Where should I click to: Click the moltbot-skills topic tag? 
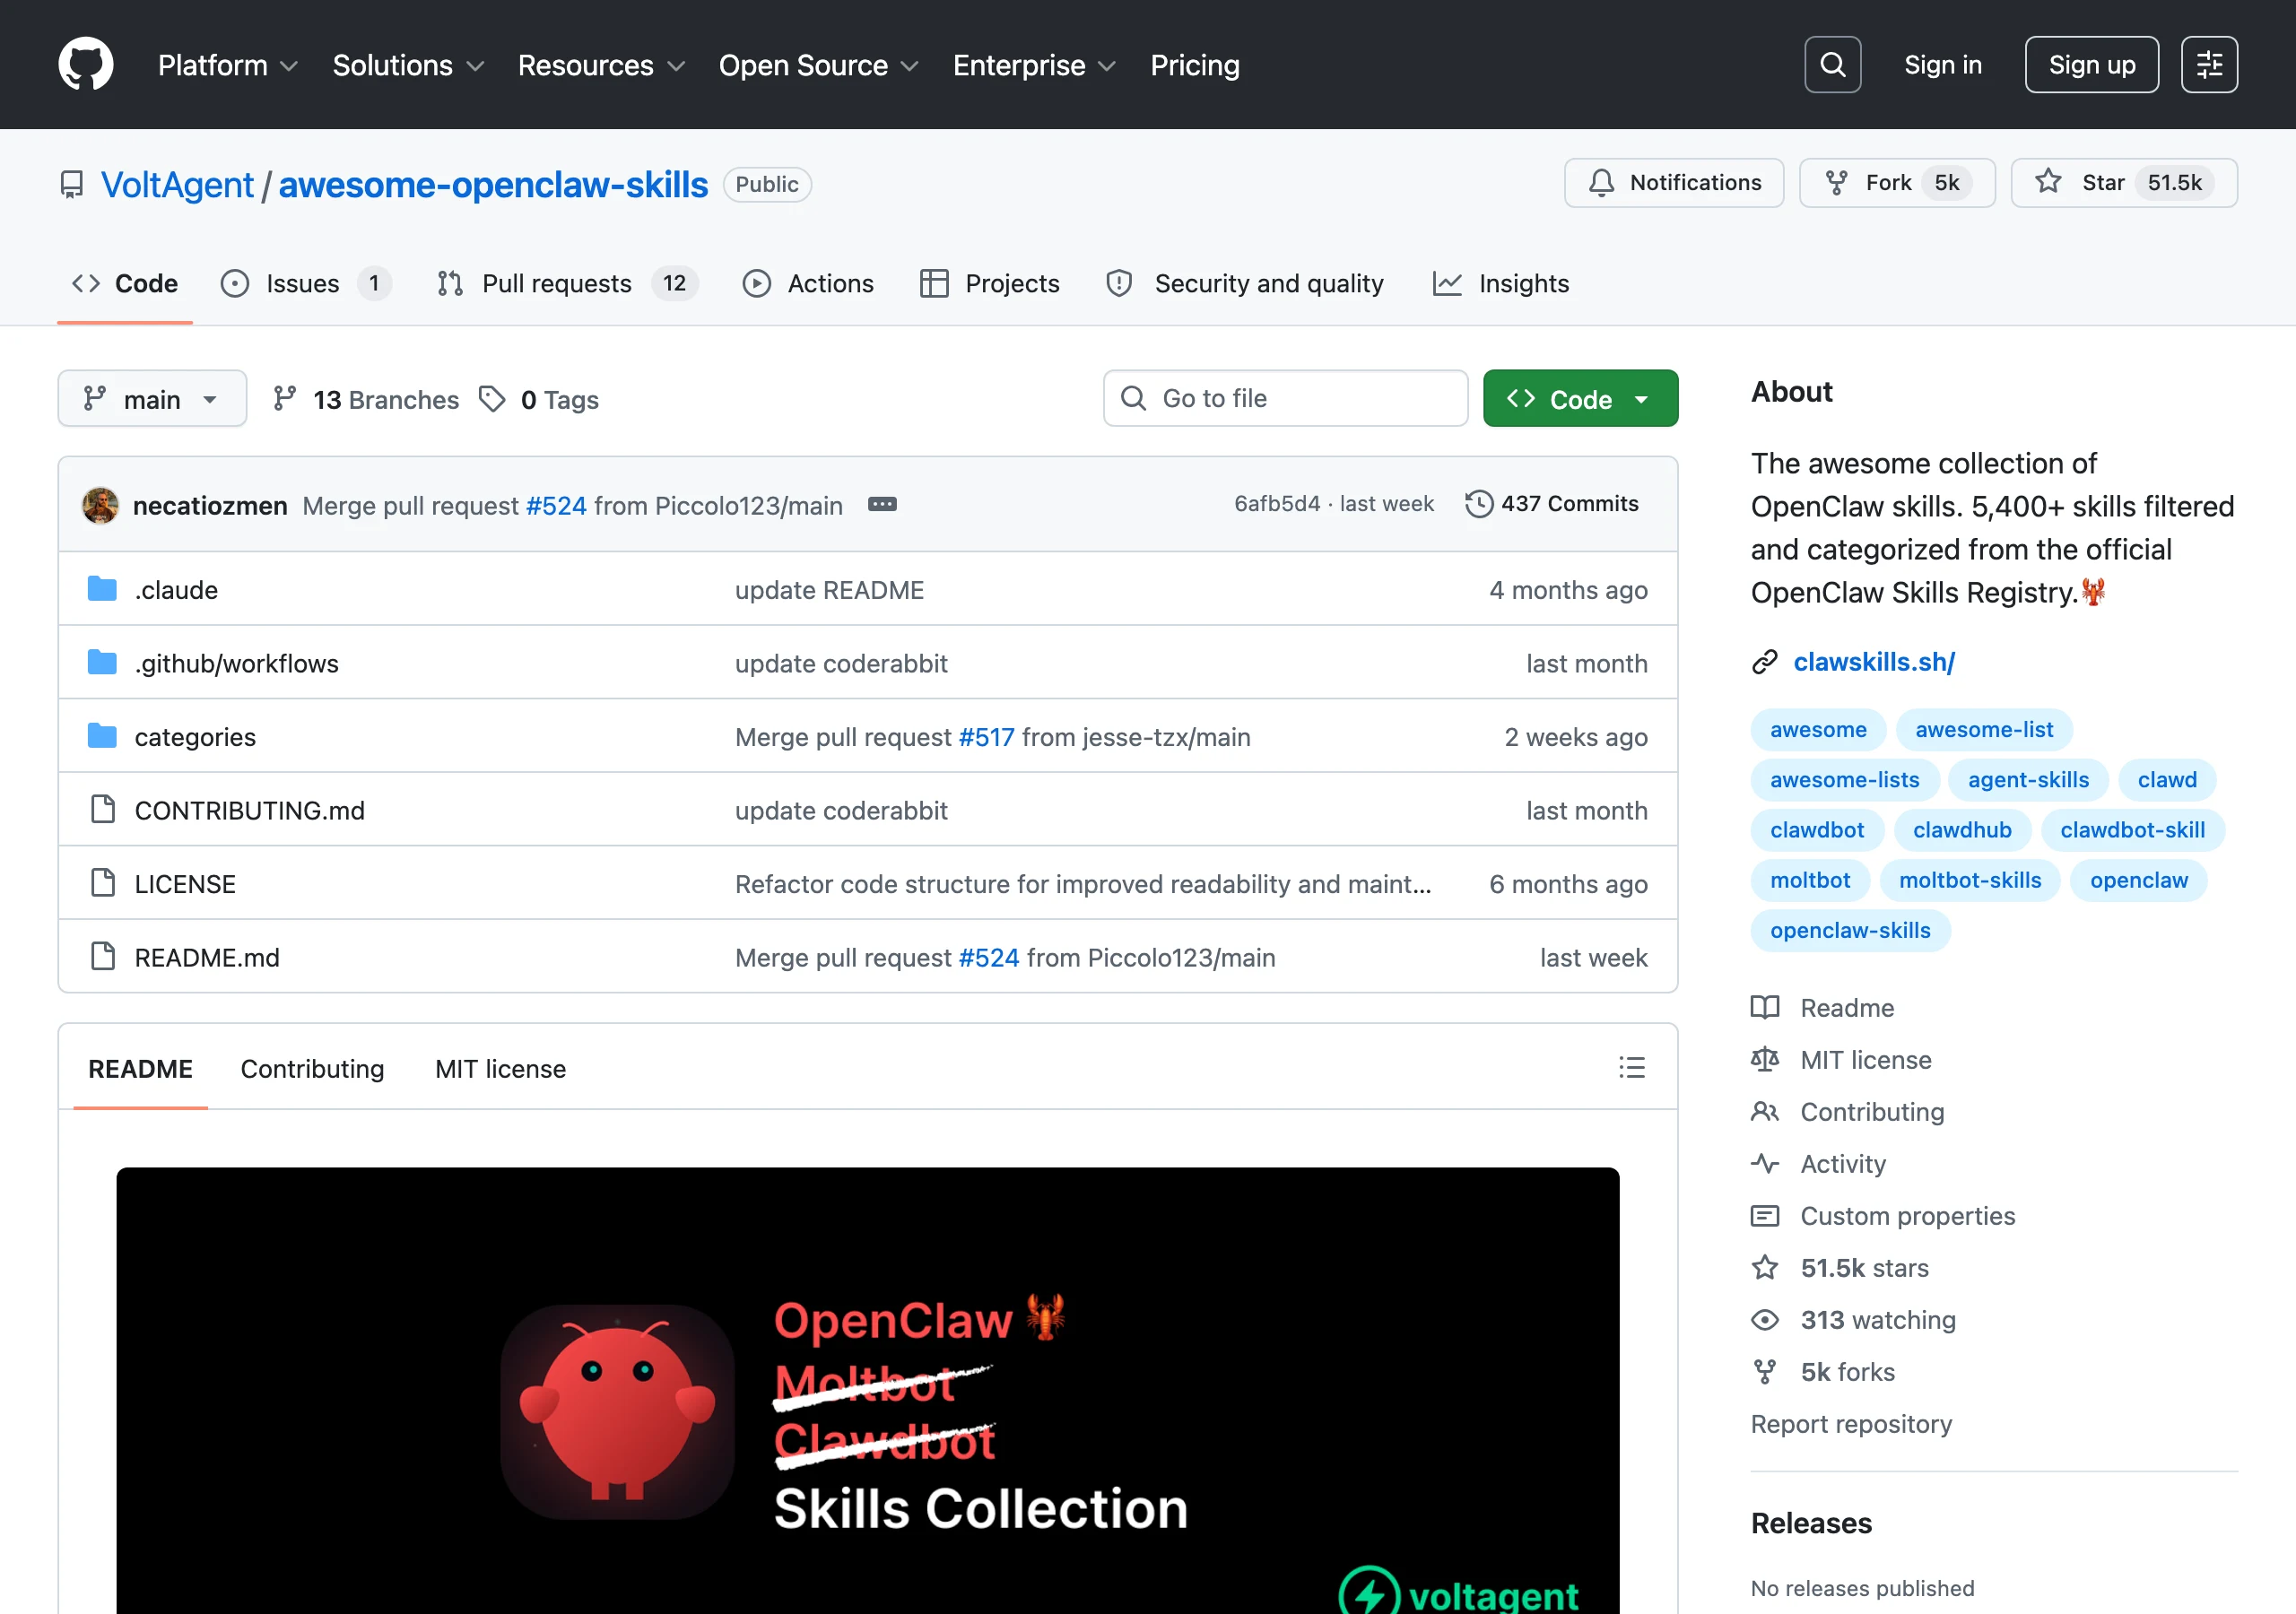[x=1970, y=880]
